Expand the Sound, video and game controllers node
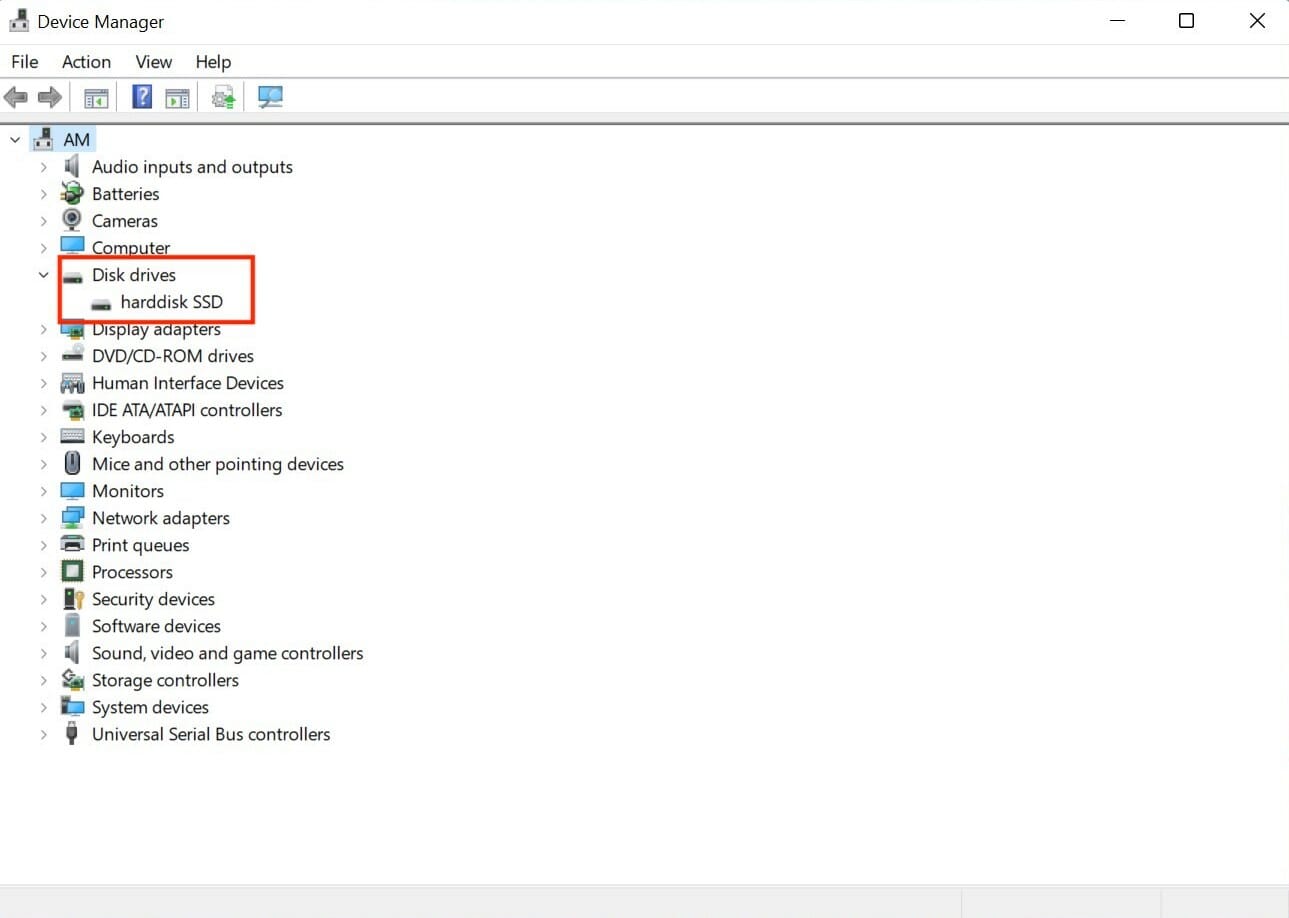 click(x=43, y=653)
